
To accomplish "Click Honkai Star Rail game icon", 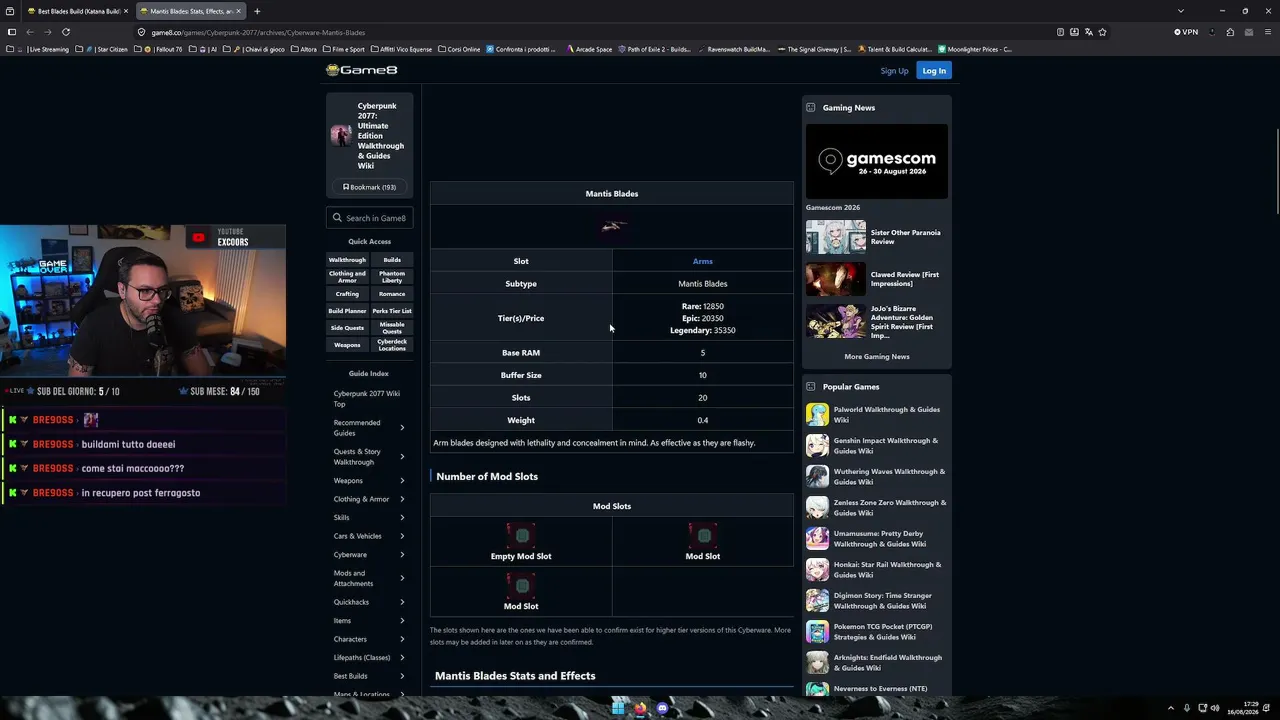I will click(817, 569).
